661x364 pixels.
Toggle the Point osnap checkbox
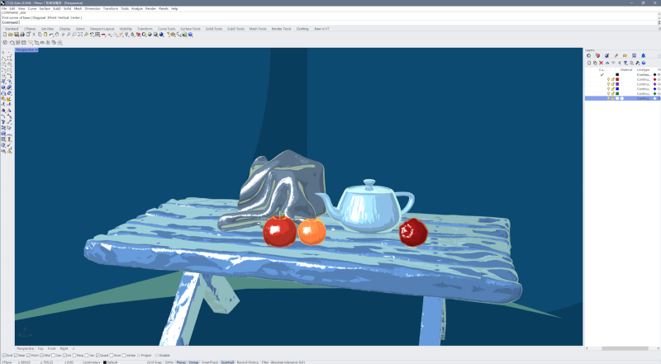28,355
